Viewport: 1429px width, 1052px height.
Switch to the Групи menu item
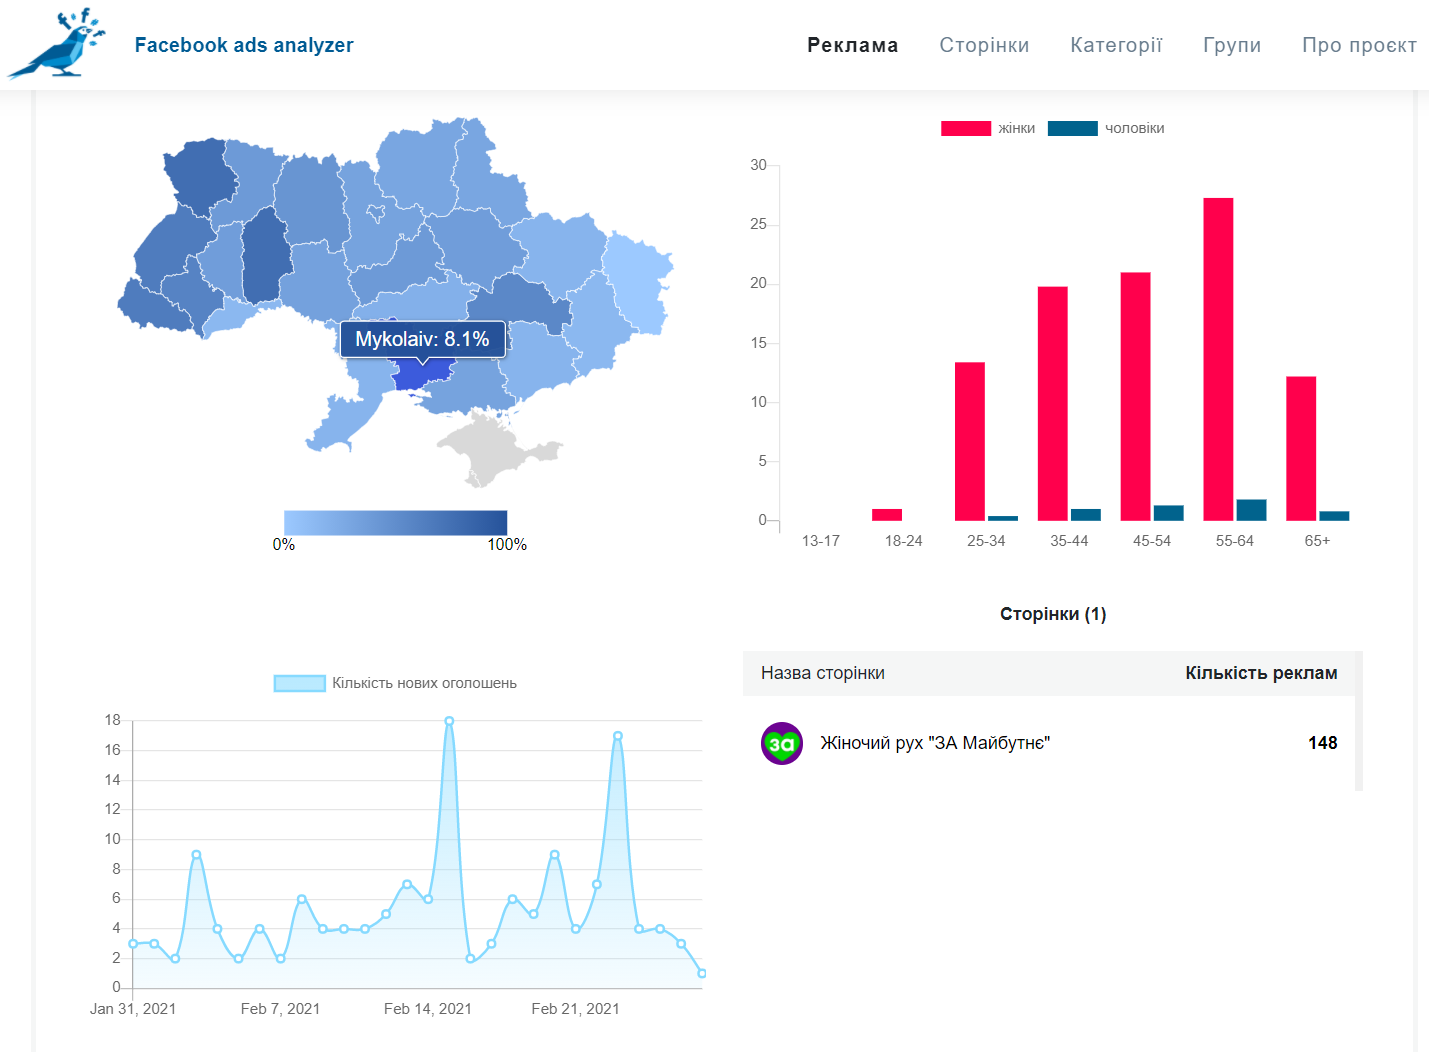pos(1232,45)
